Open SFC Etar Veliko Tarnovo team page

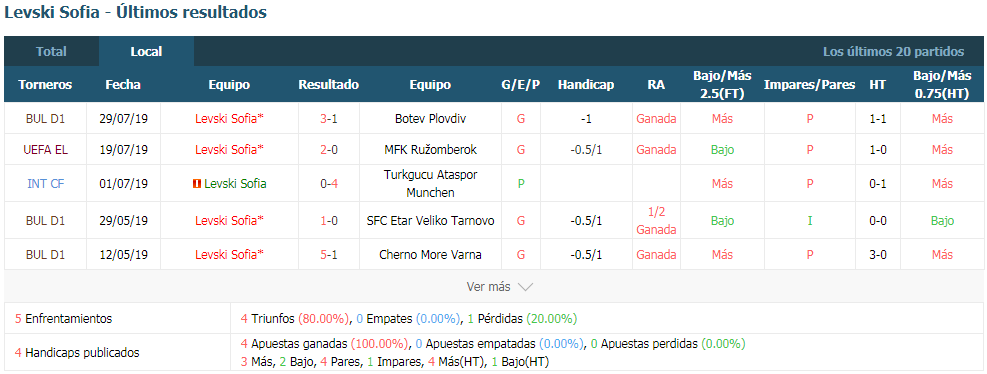430,221
